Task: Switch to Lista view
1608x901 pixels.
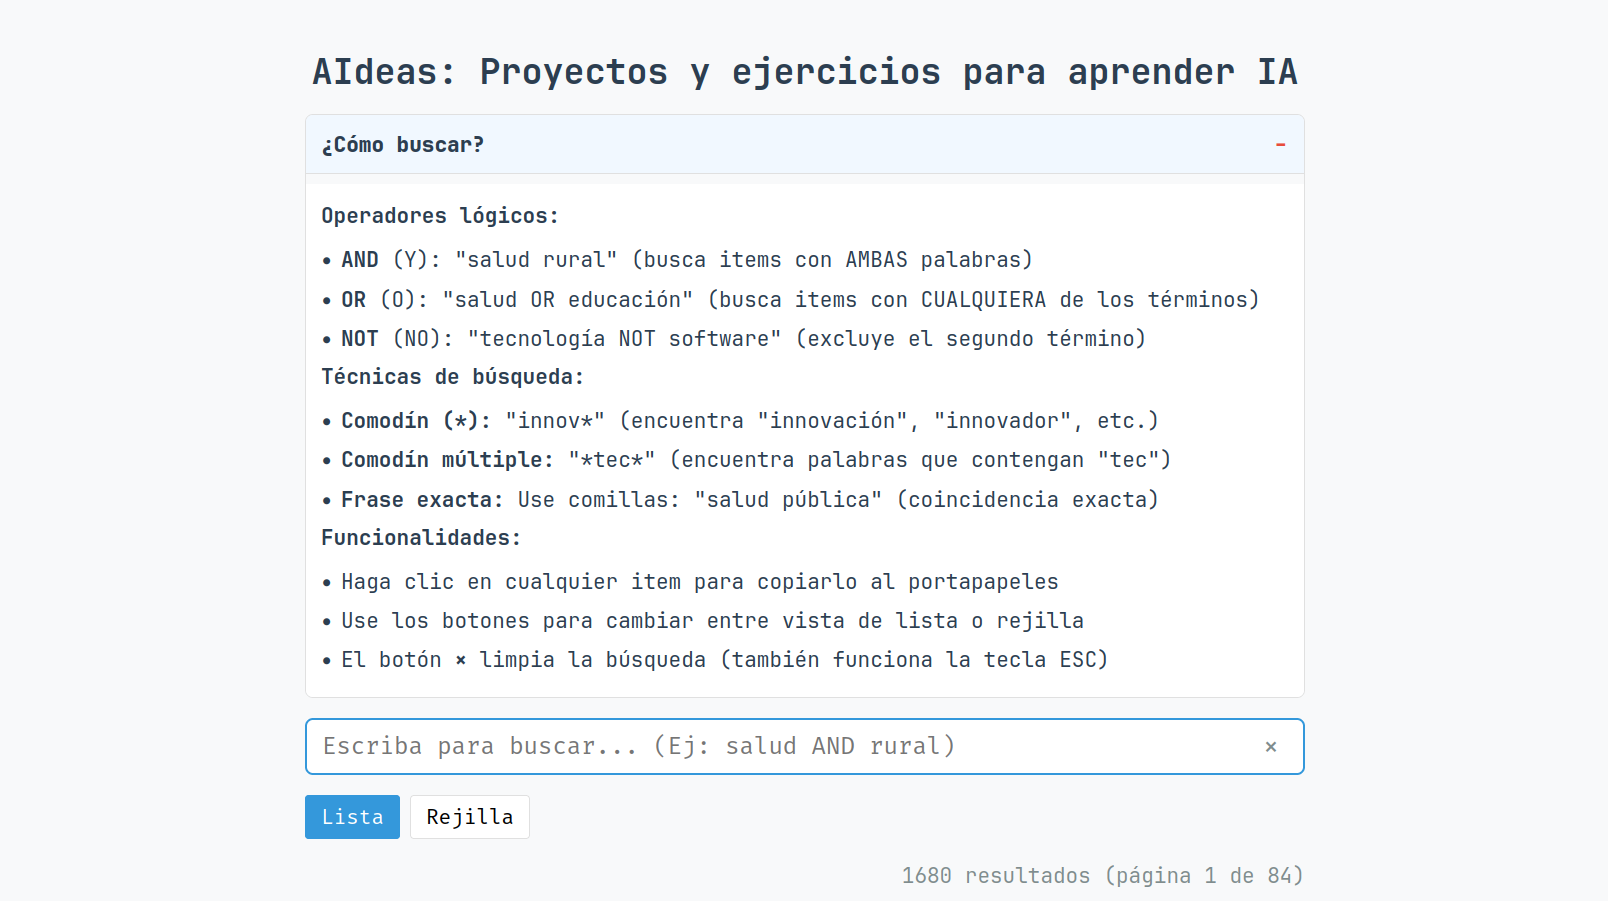Action: pyautogui.click(x=352, y=817)
